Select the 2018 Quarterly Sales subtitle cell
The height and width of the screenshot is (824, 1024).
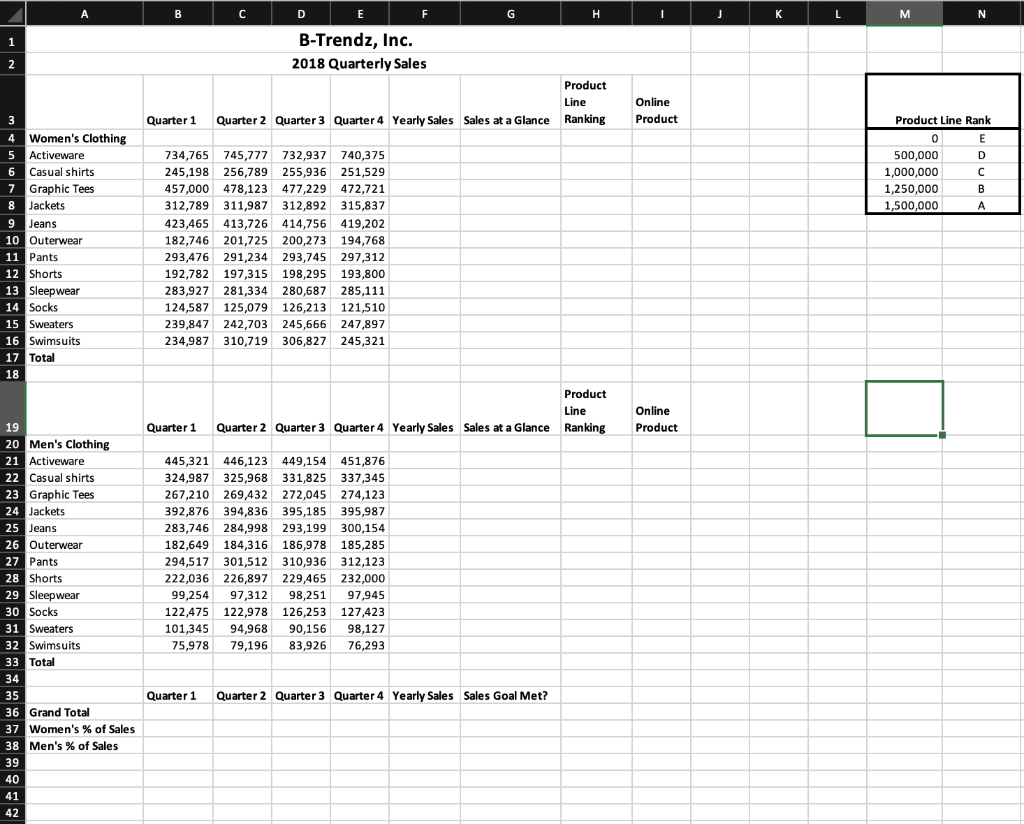[x=360, y=63]
